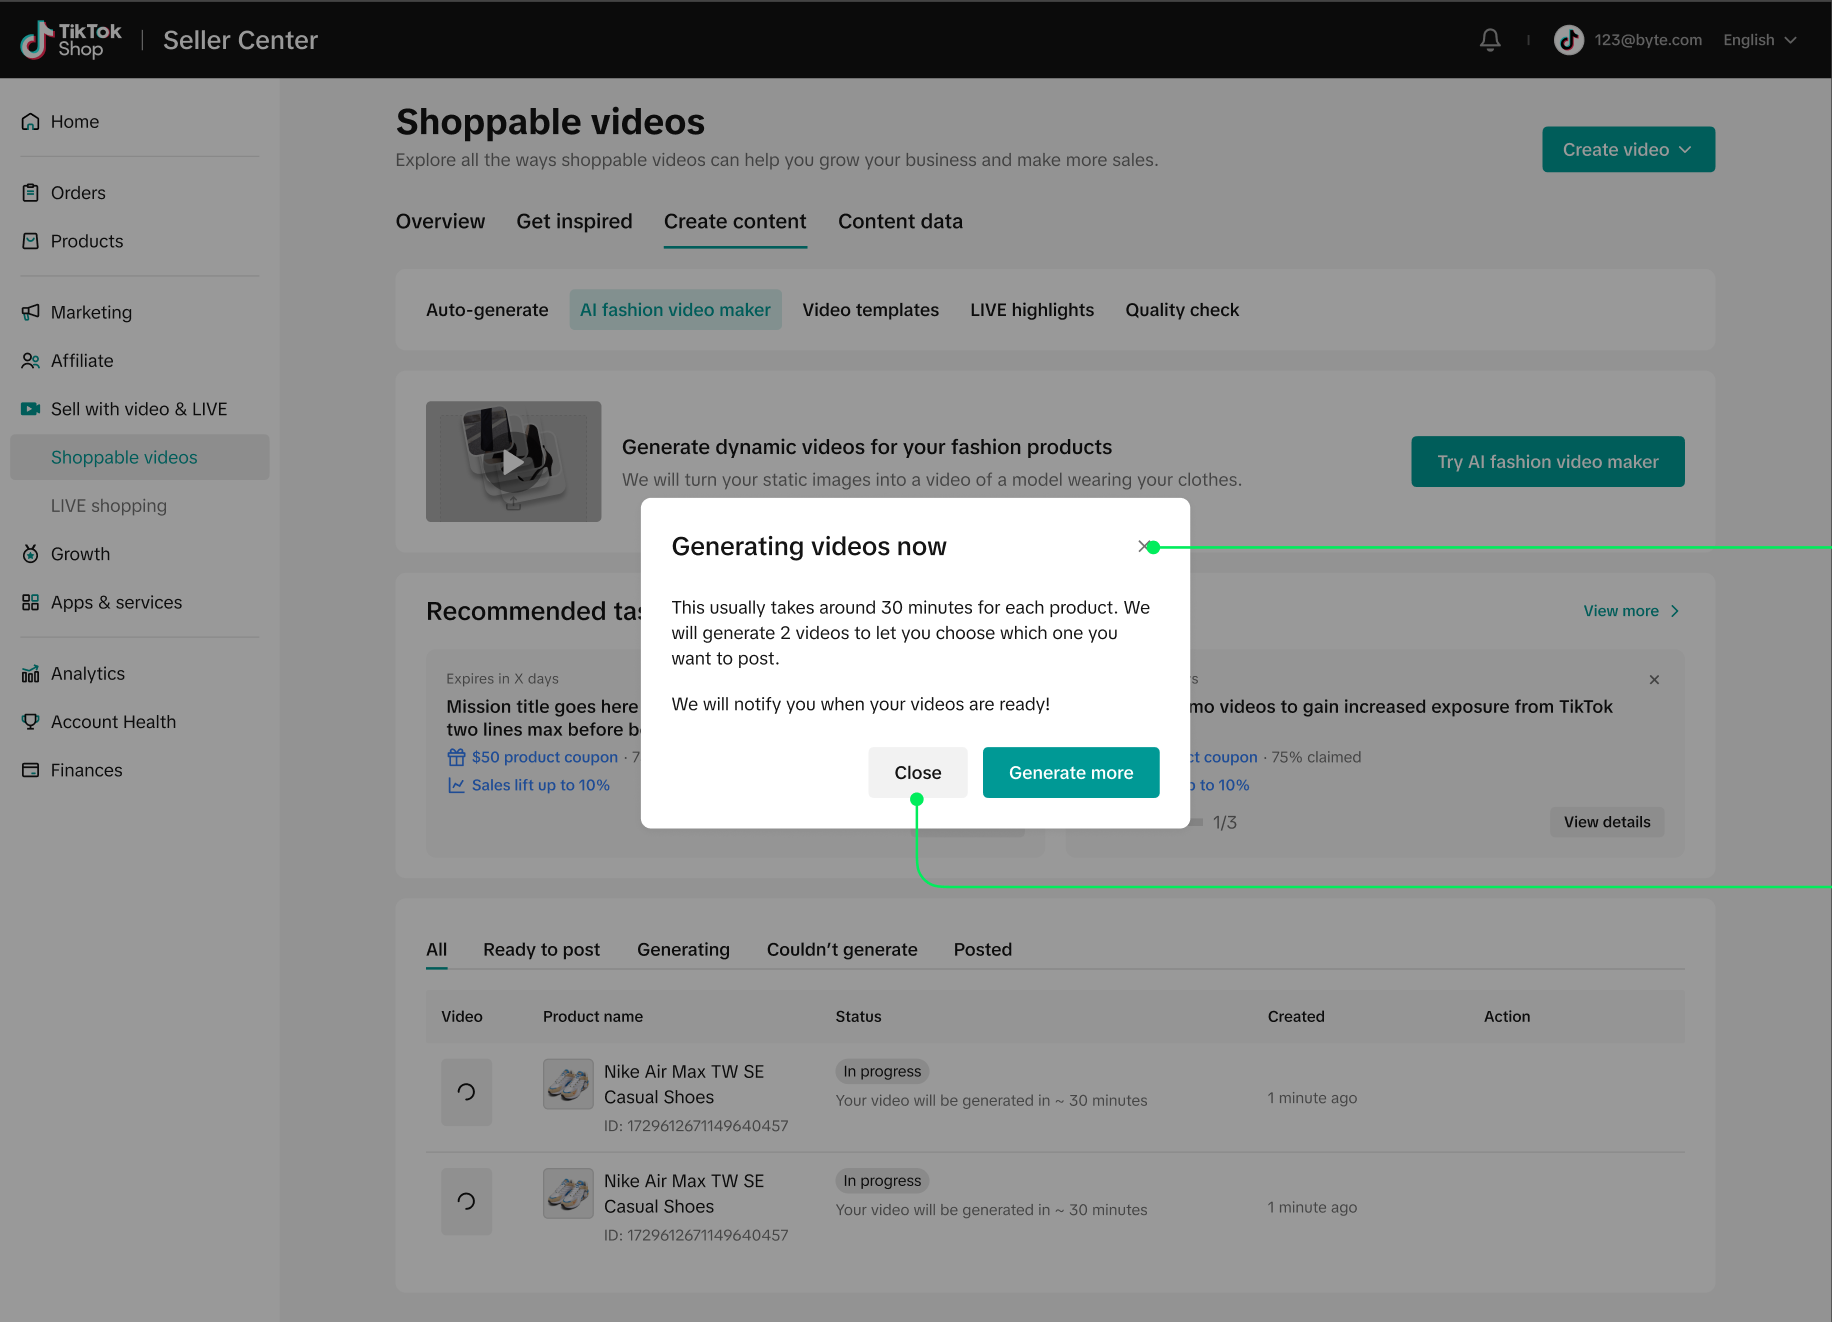
Task: Click the Generate more button
Action: pyautogui.click(x=1070, y=773)
